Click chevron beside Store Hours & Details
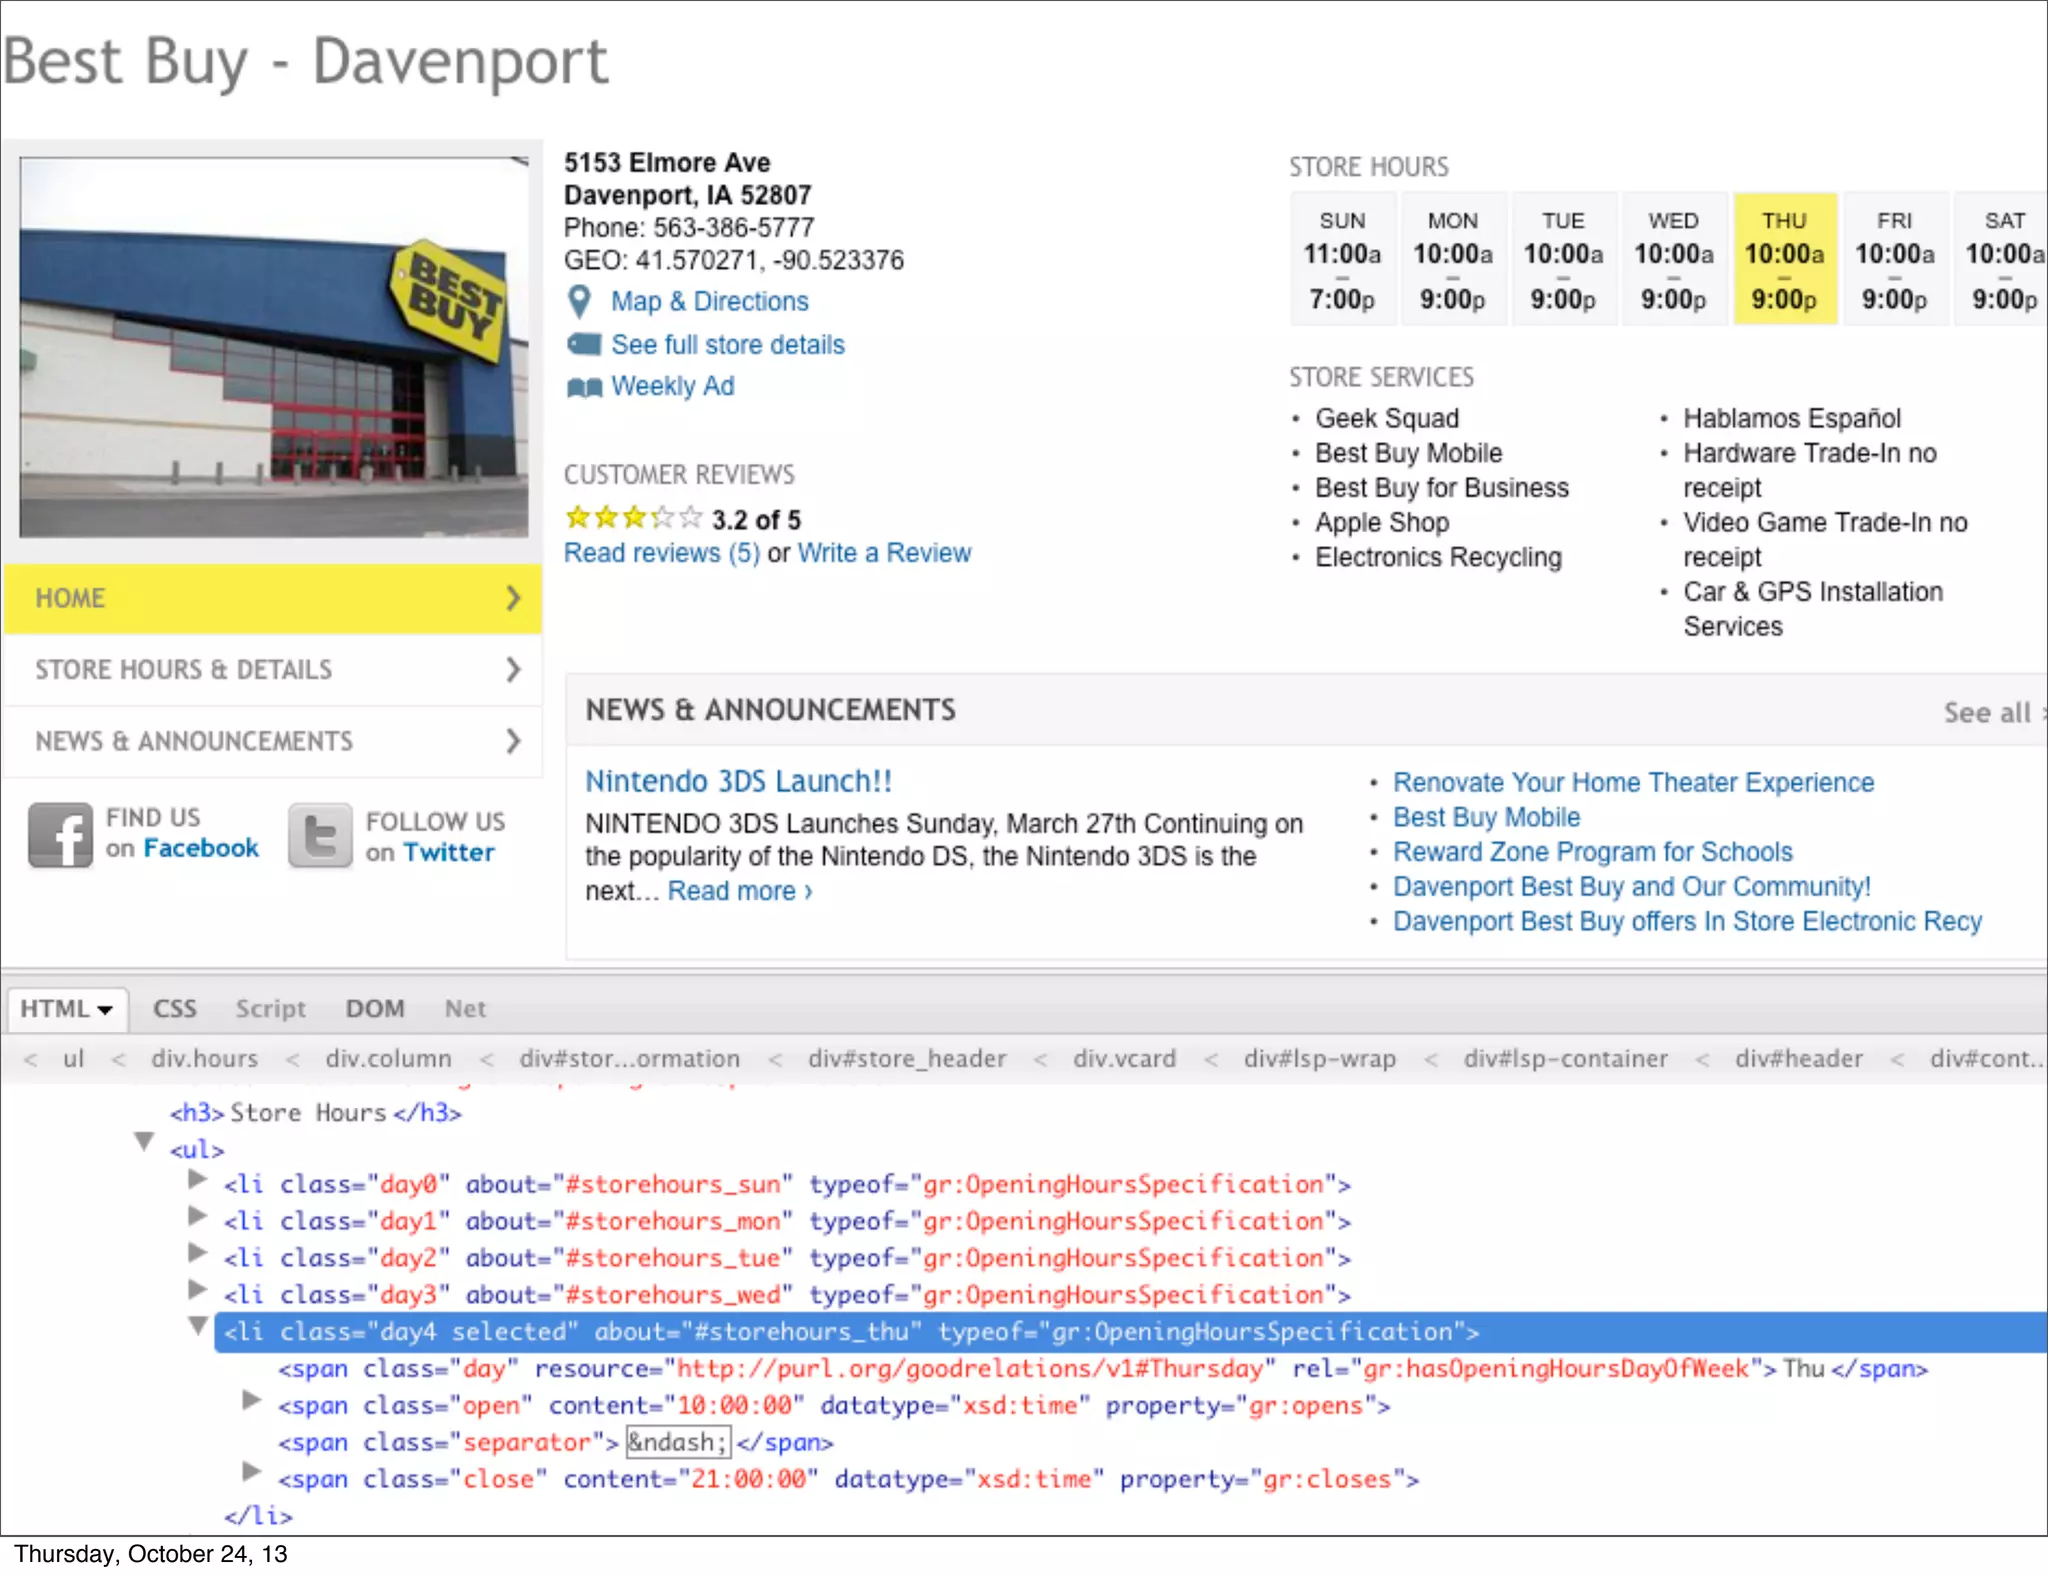This screenshot has height=1576, width=2048. (513, 669)
